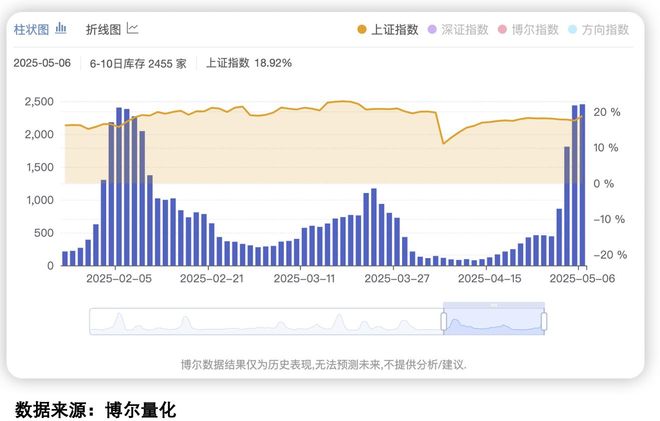Toggle the 博尔指数 legend series
Screen dimensions: 660x421
click(528, 29)
